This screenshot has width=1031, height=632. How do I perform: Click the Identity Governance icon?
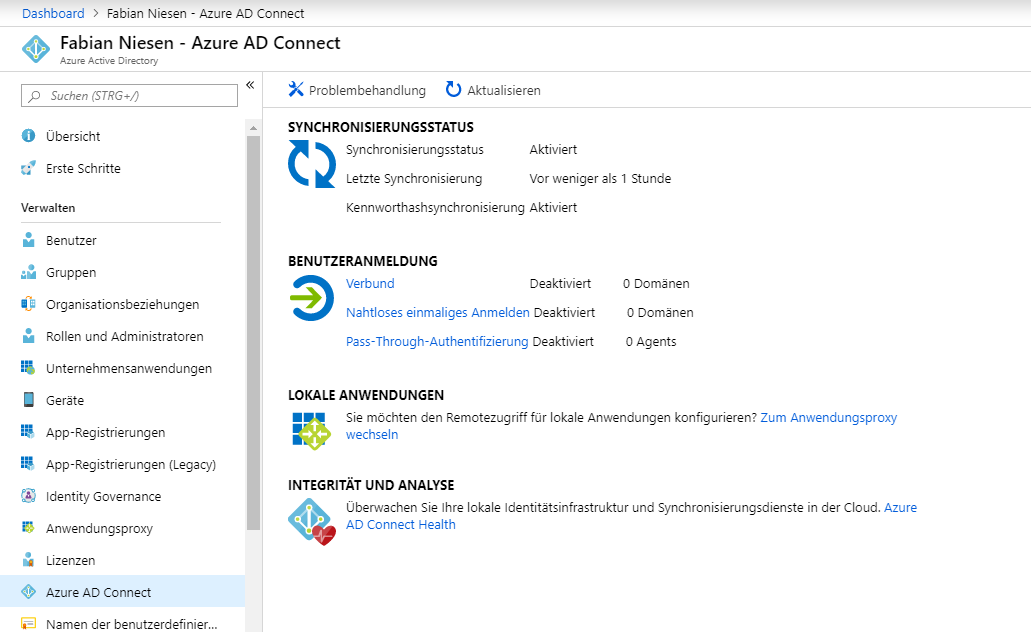(x=28, y=496)
